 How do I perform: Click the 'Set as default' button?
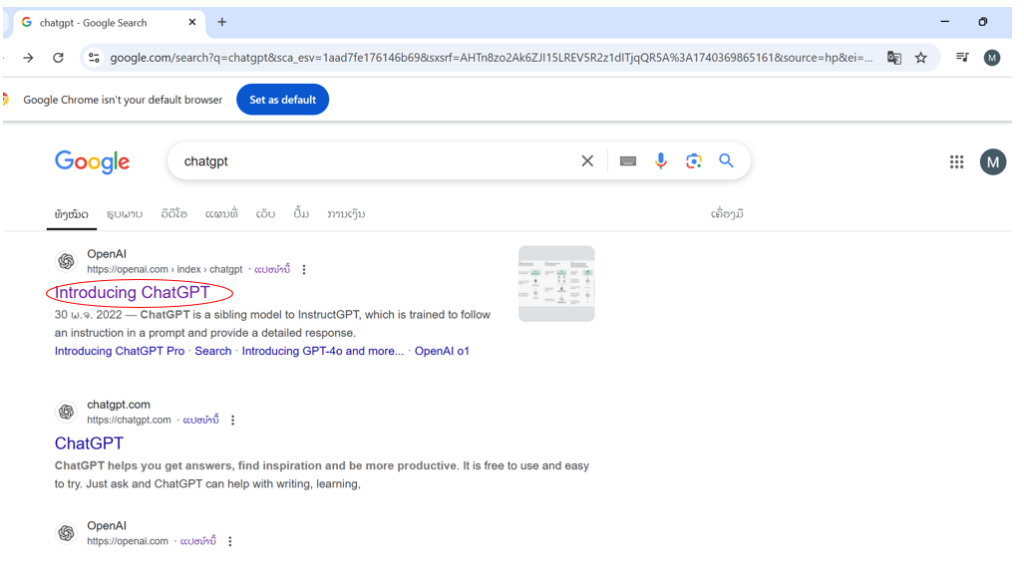tap(282, 100)
